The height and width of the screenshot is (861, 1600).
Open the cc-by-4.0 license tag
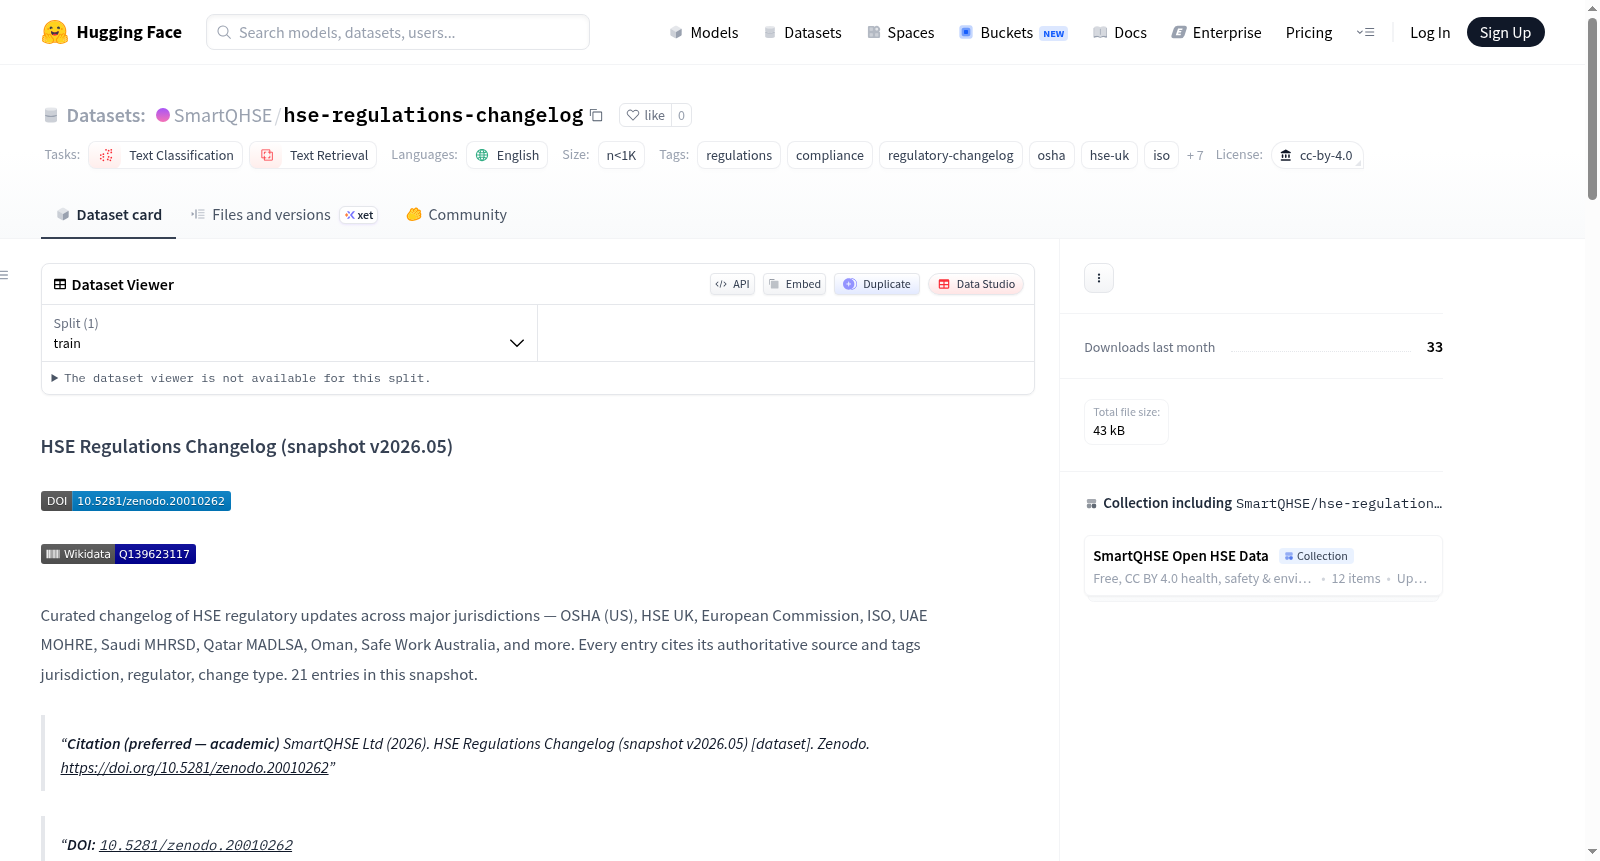point(1317,155)
